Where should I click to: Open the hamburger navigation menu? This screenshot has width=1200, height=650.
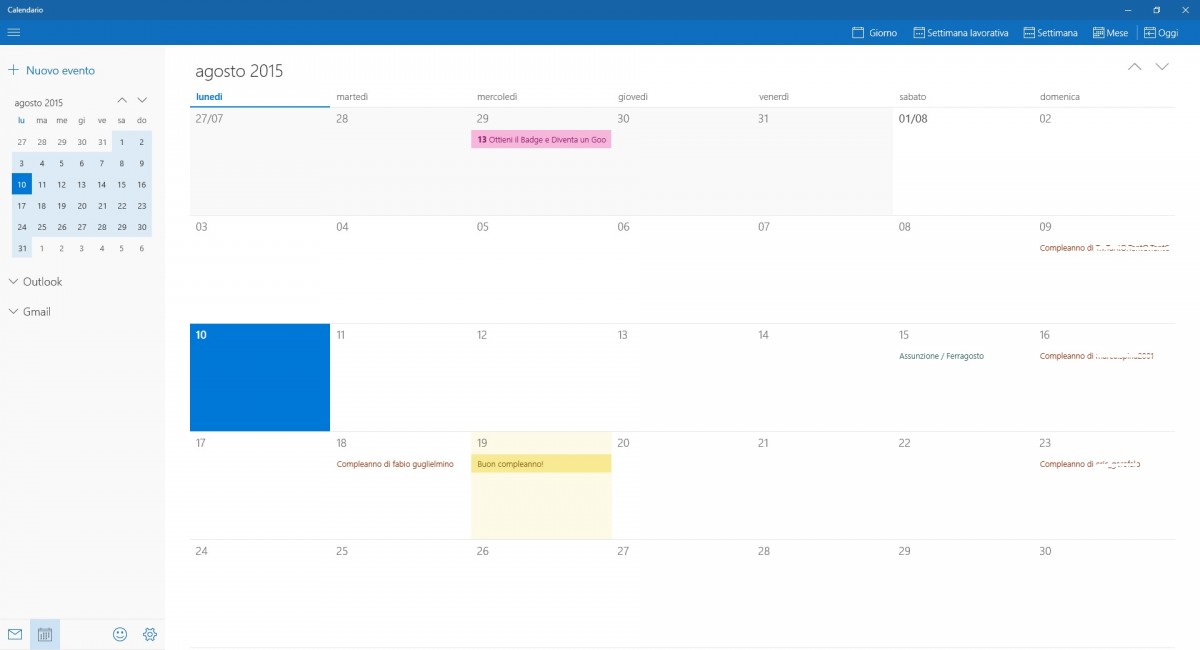point(14,33)
